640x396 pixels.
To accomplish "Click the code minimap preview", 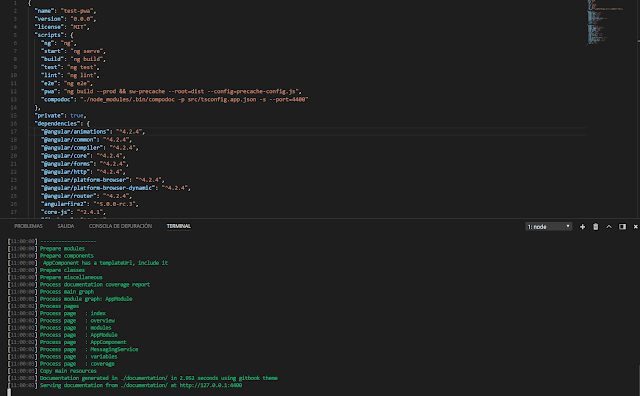I will (x=605, y=22).
